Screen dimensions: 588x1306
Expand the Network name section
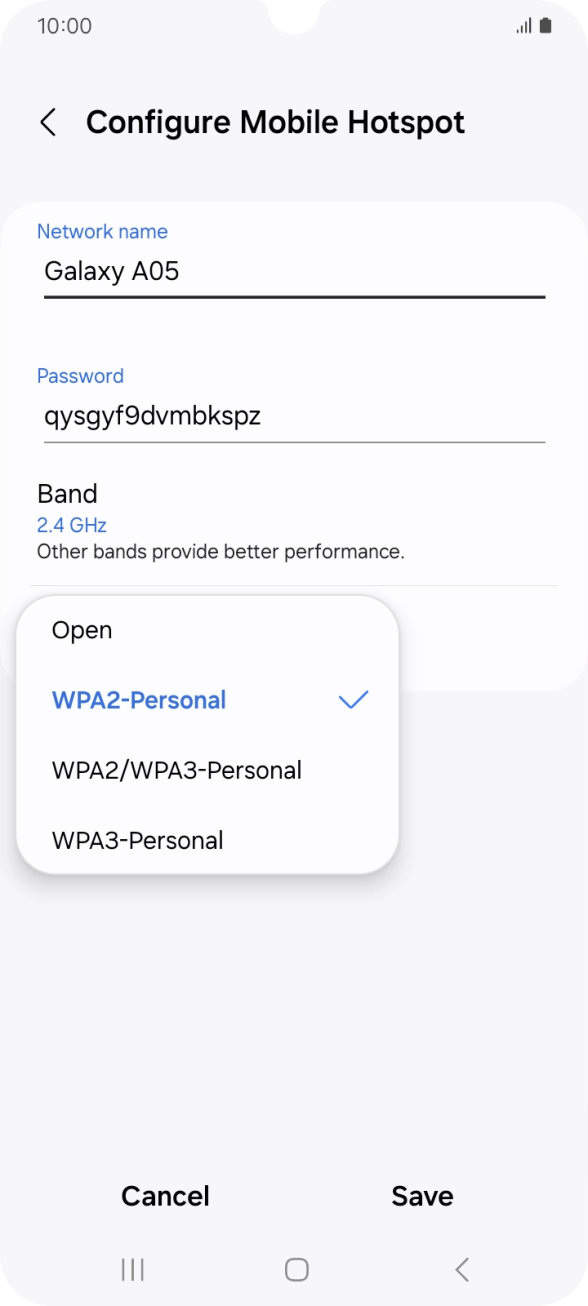[102, 231]
